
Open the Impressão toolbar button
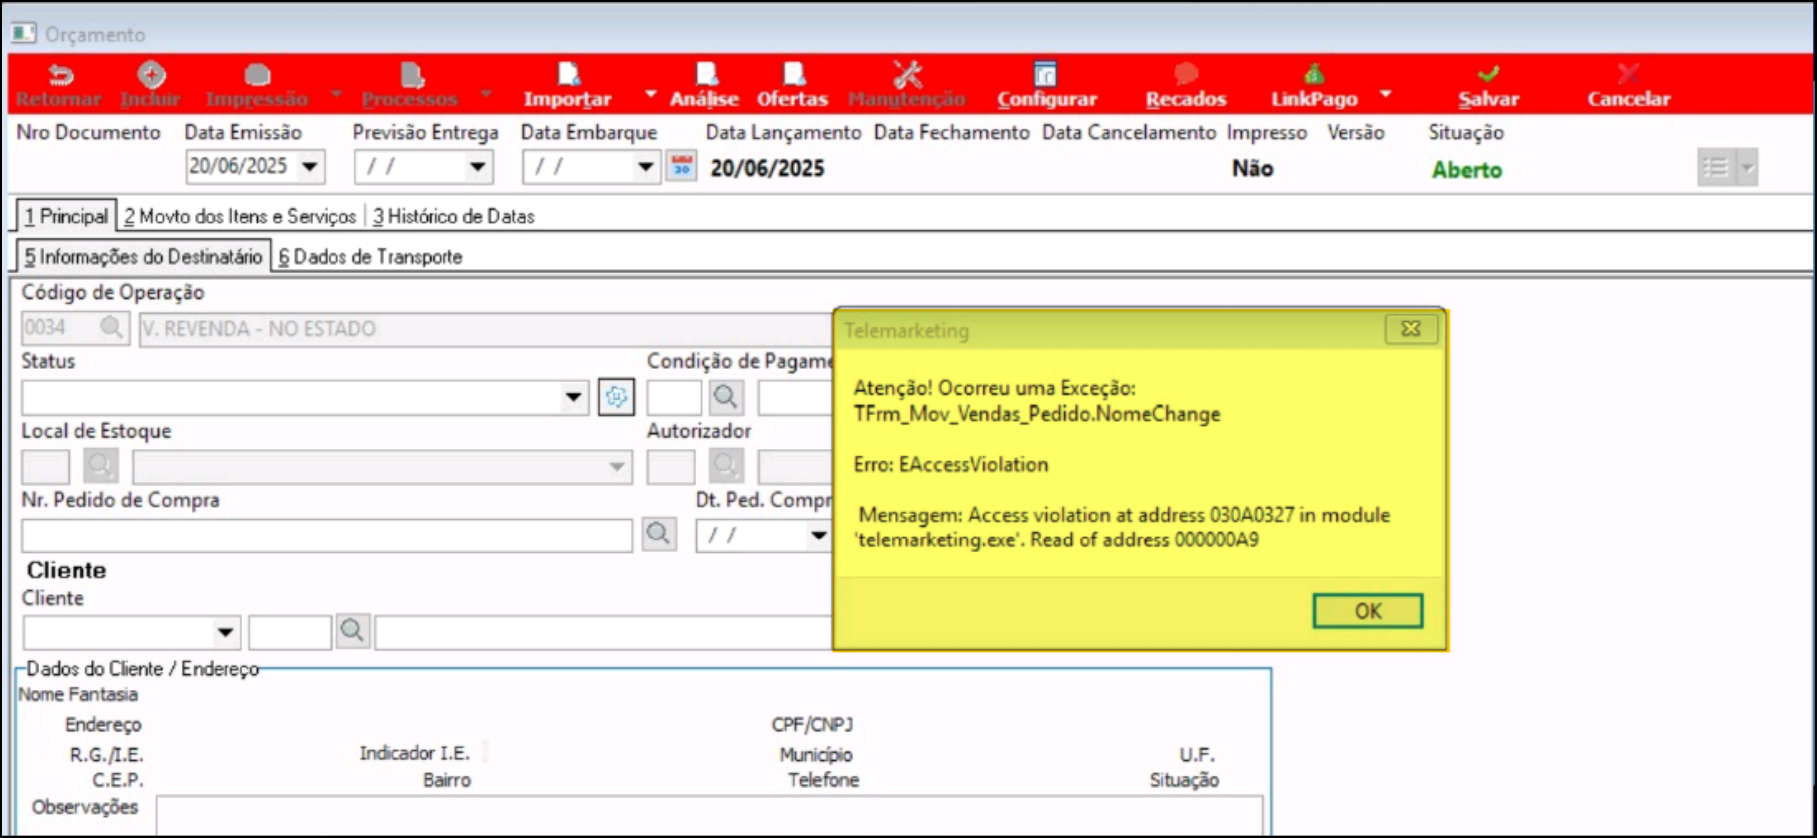(x=257, y=85)
